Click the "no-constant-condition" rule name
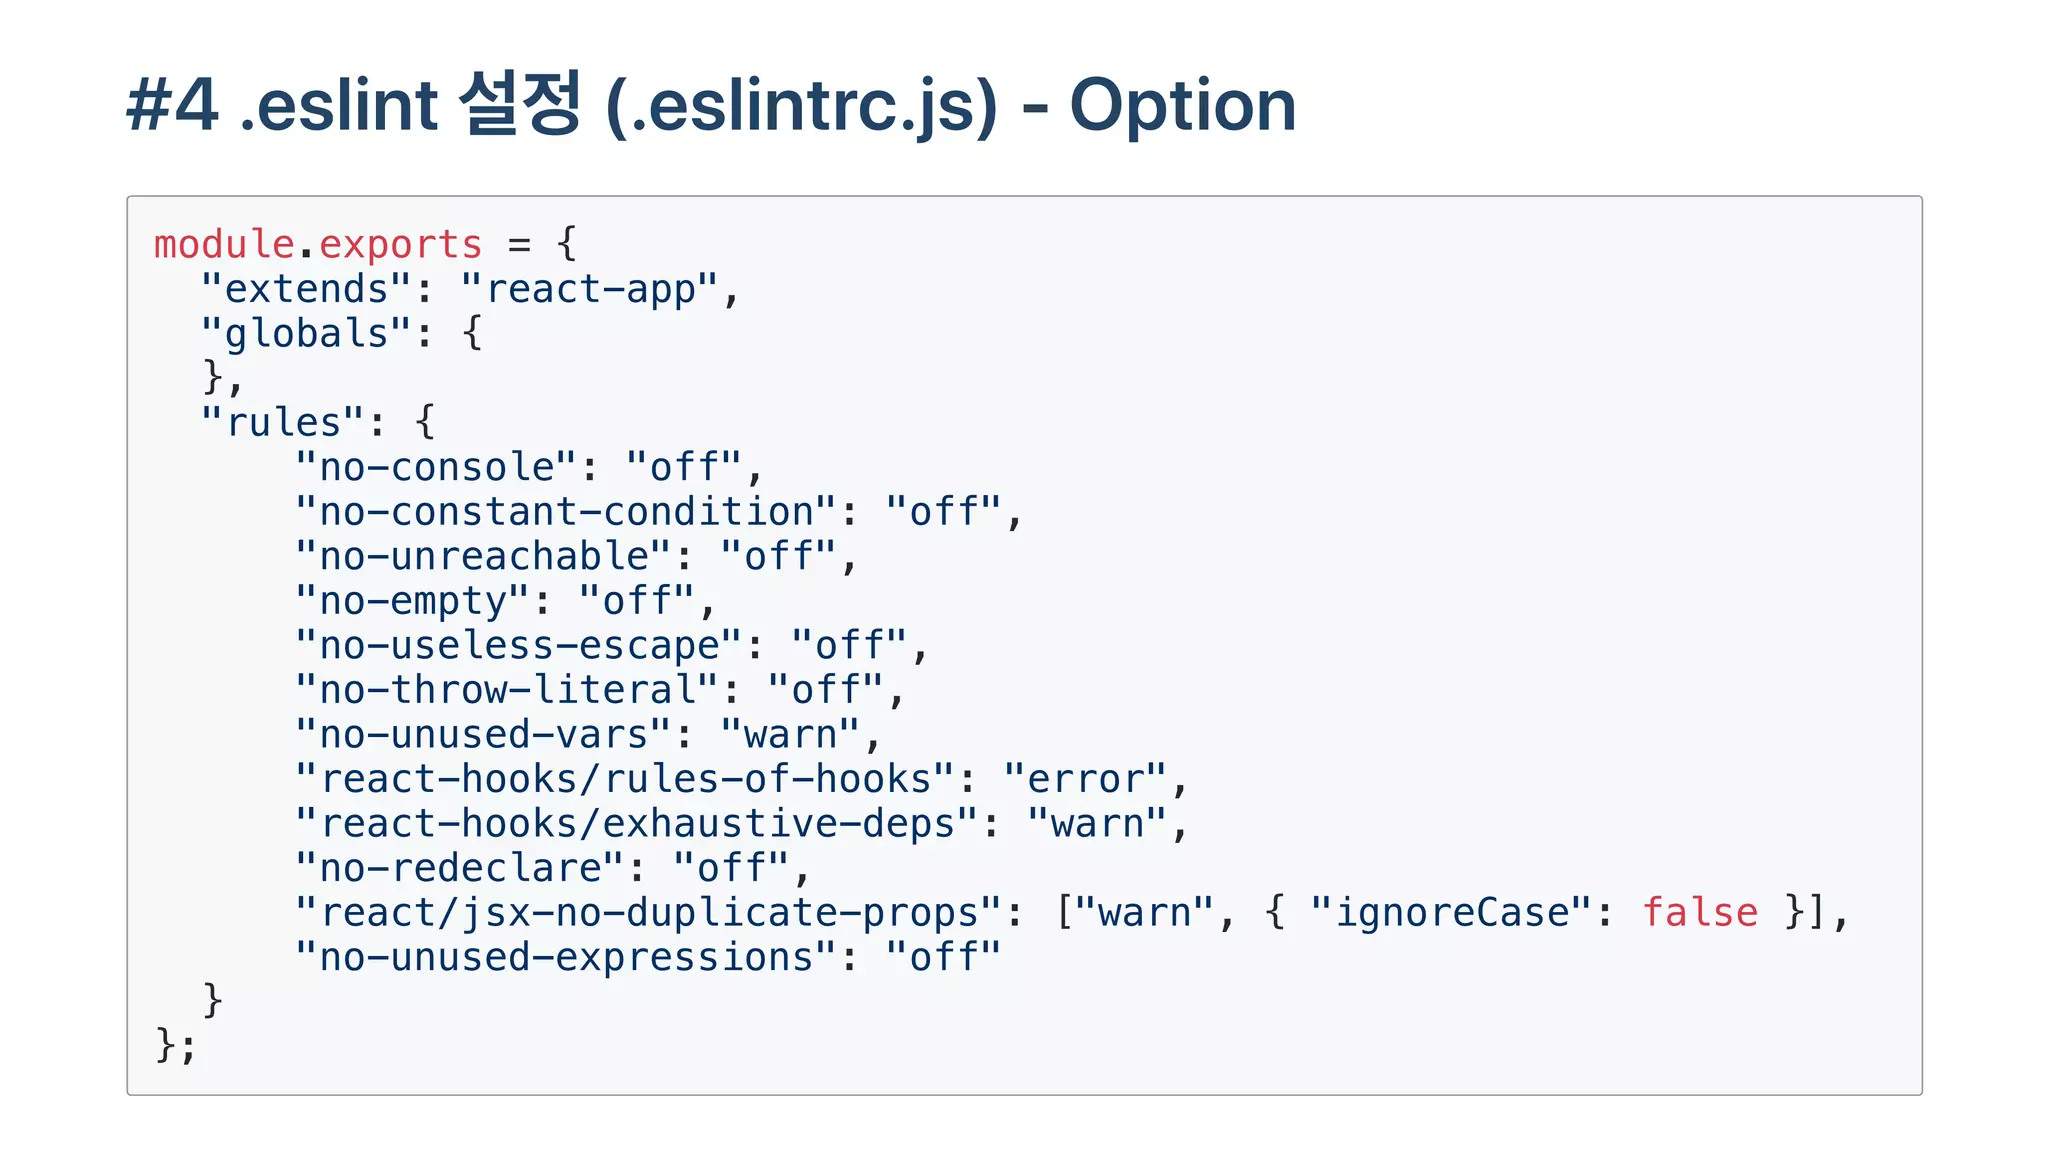The height and width of the screenshot is (1152, 2048). pos(566,512)
